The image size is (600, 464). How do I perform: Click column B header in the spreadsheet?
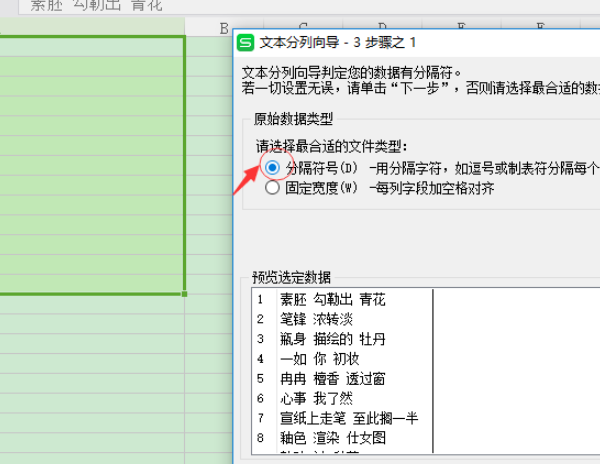point(224,28)
